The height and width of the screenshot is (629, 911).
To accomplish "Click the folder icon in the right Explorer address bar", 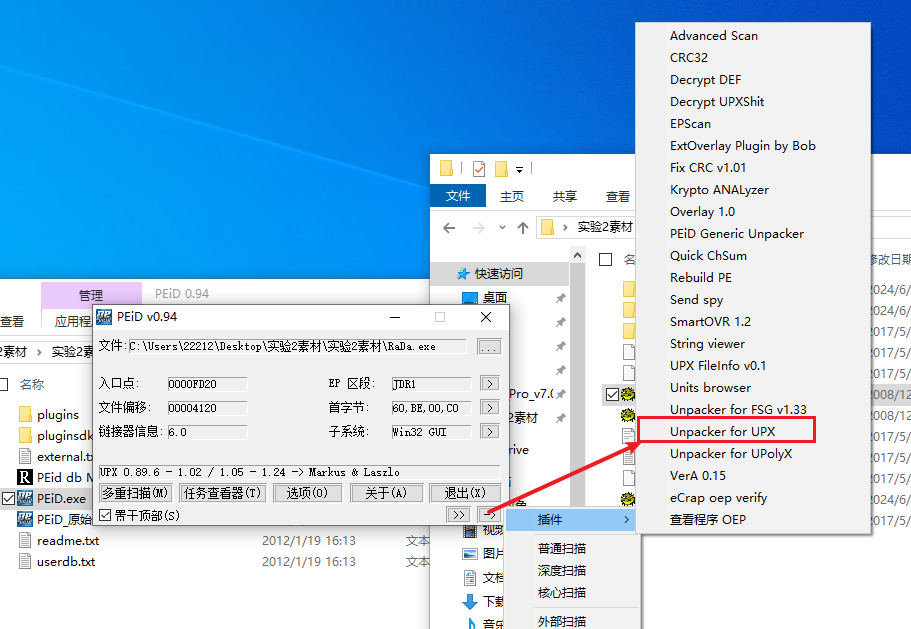I will [547, 227].
